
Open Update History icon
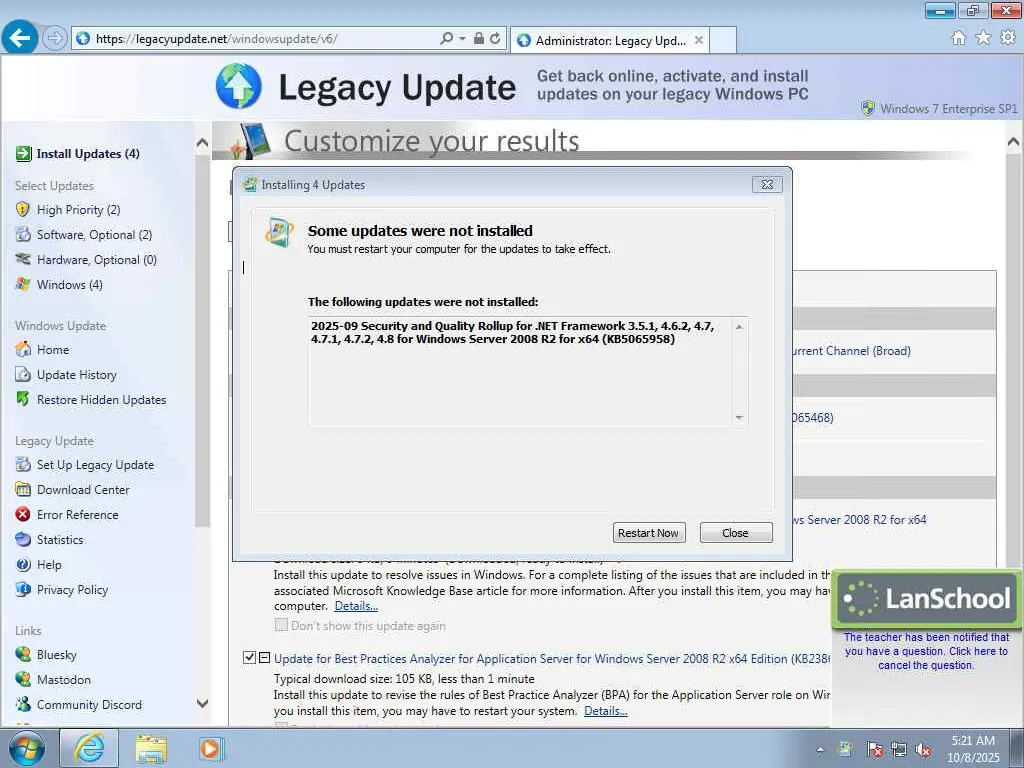point(23,375)
